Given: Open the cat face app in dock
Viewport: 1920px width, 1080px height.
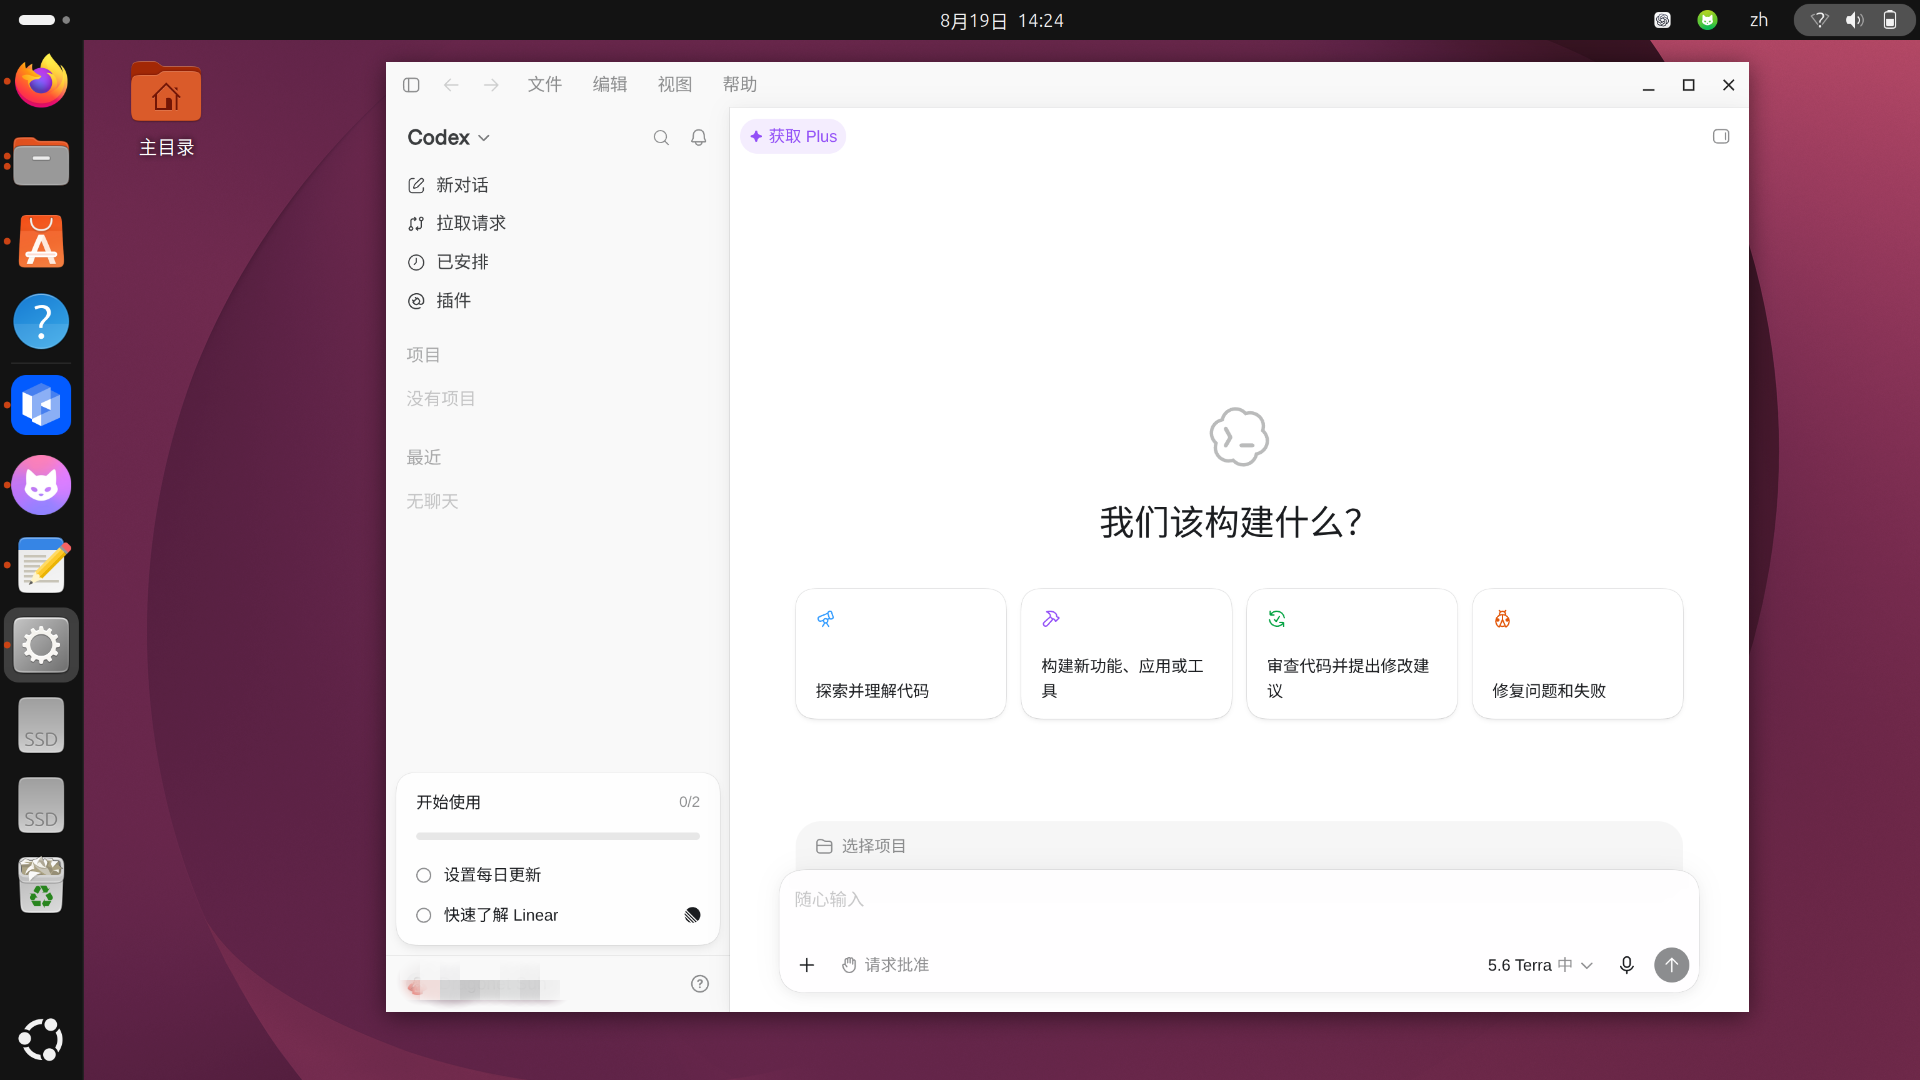Looking at the screenshot, I should pos(41,485).
